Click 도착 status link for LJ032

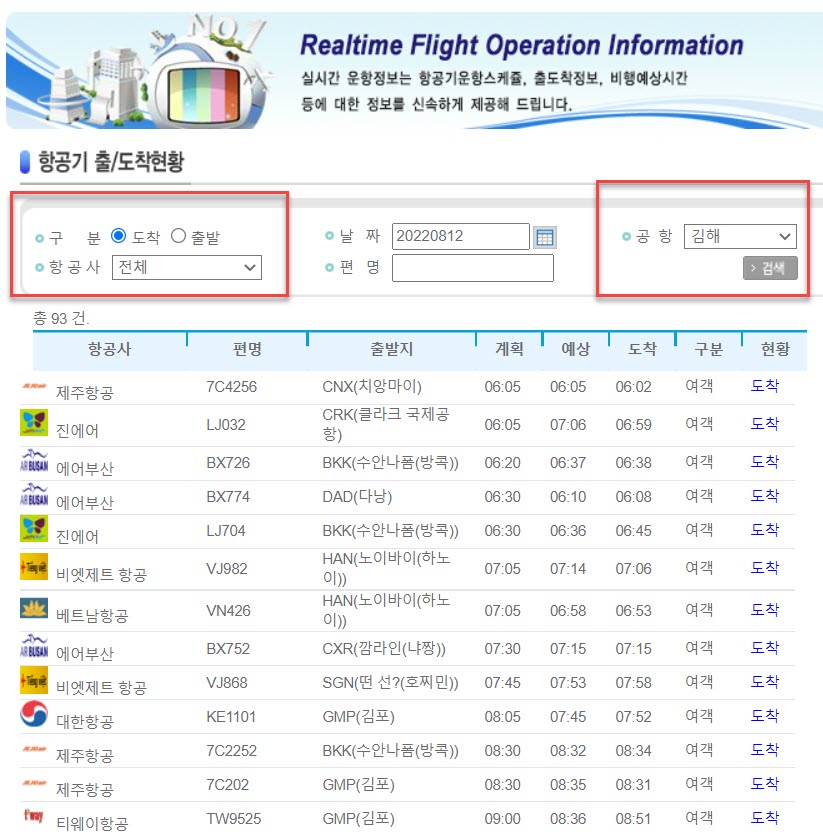765,424
